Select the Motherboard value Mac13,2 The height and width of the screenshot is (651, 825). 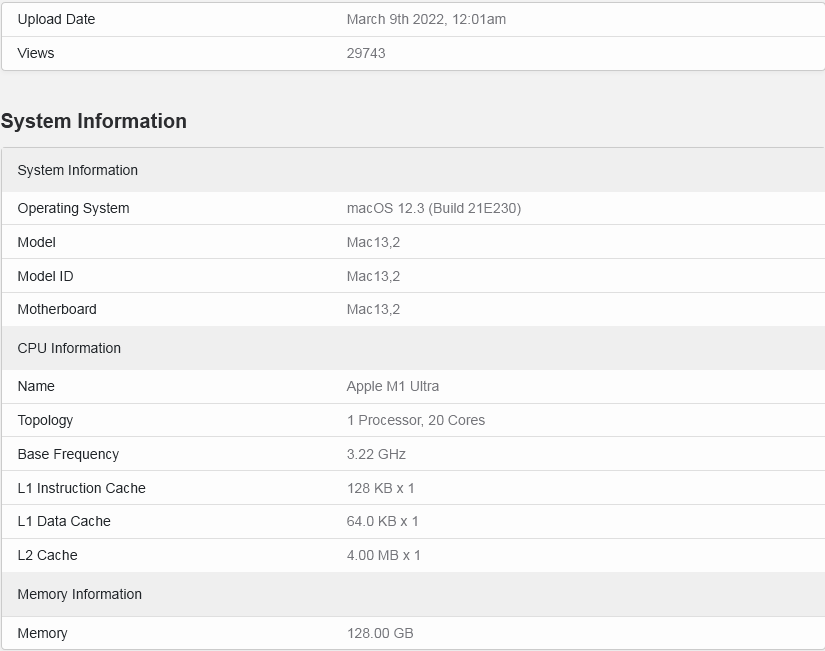[373, 309]
